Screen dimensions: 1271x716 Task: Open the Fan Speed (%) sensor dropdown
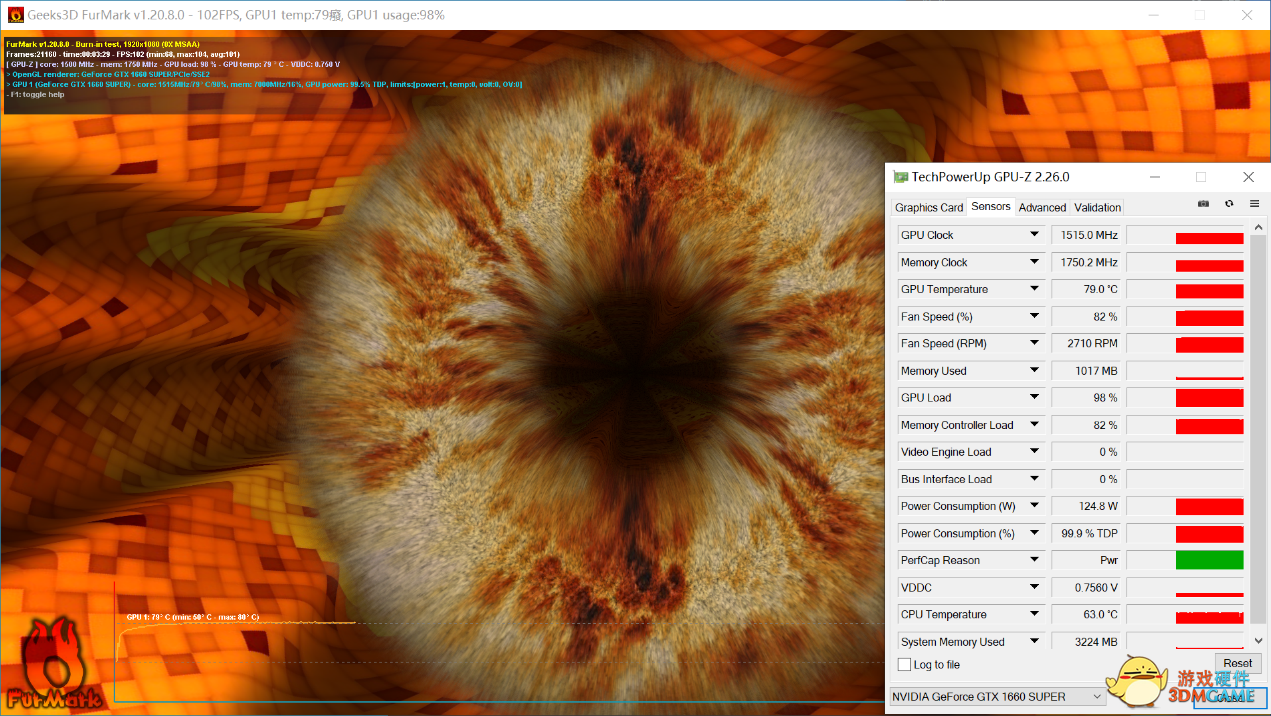pyautogui.click(x=1035, y=316)
